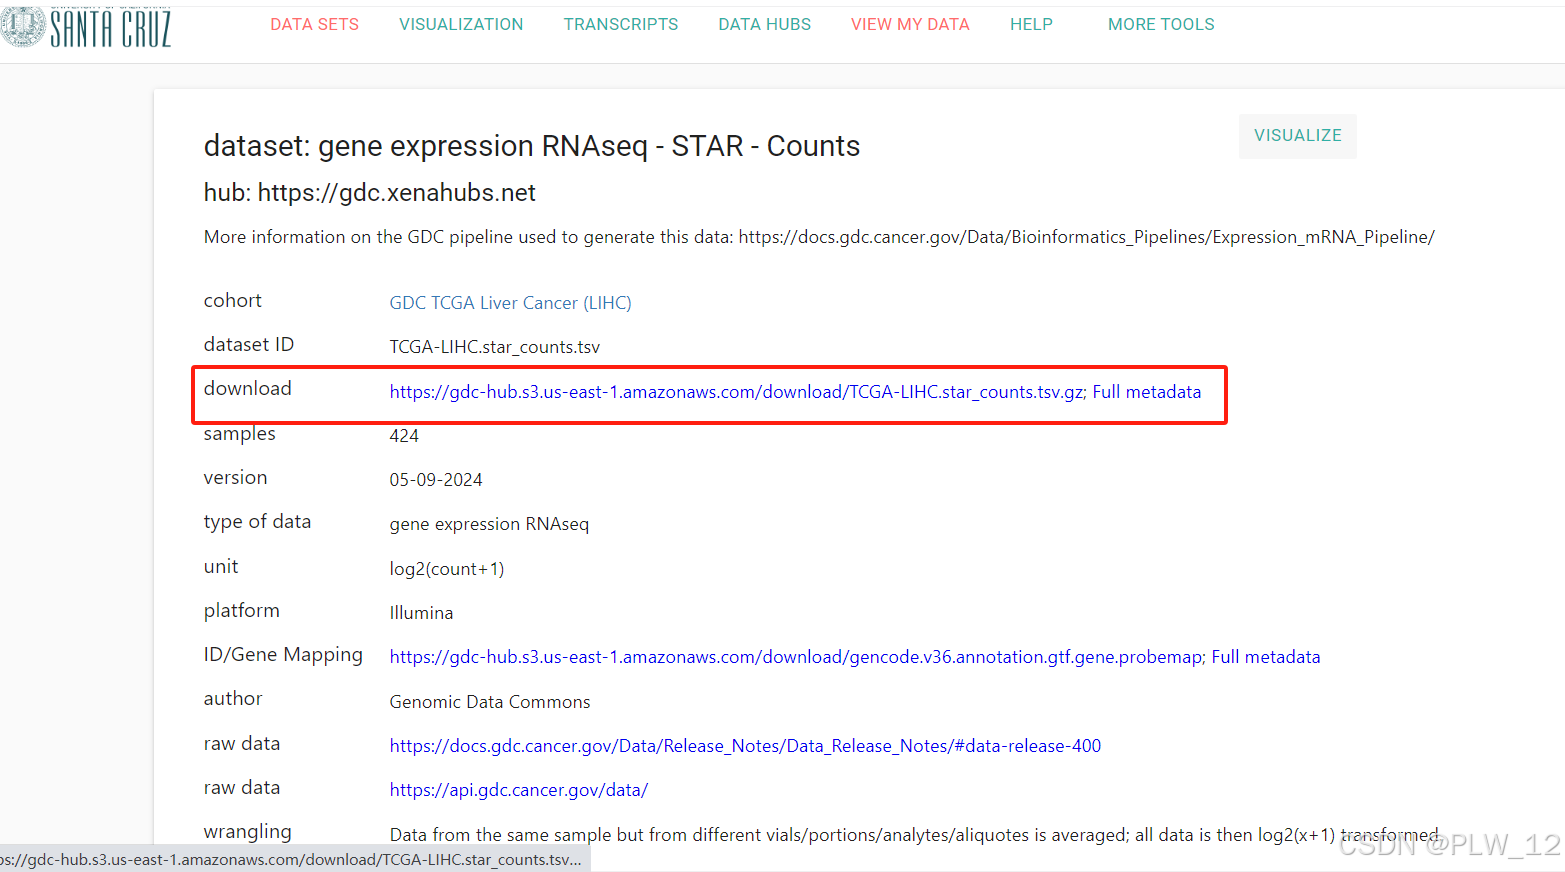Click the samples value 424
Viewport: 1565px width, 872px height.
coord(404,436)
